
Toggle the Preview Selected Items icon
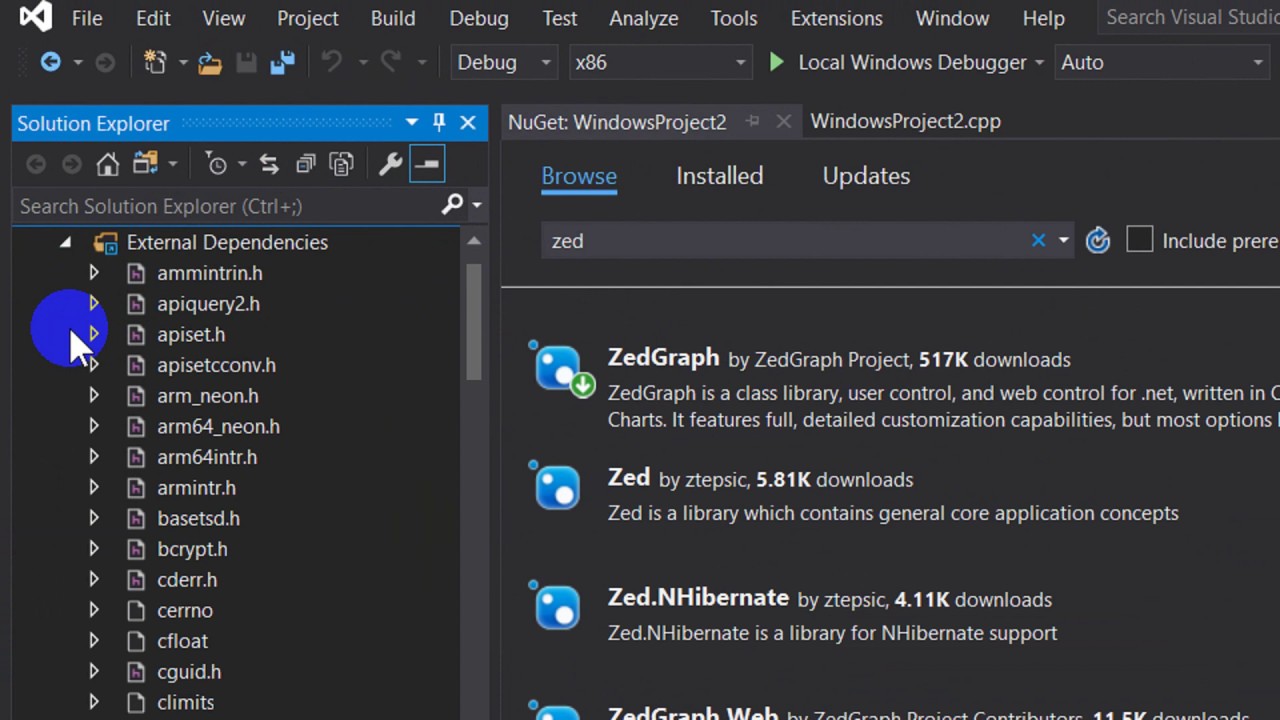point(427,164)
